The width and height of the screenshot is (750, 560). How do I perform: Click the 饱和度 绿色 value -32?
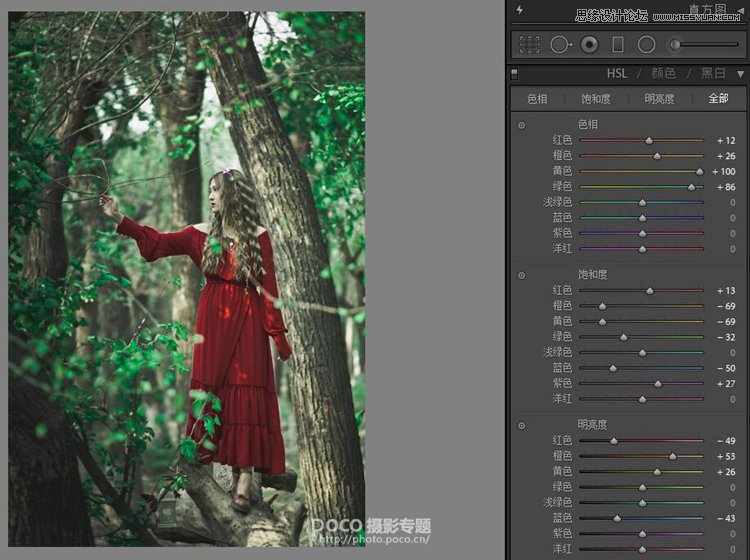726,337
